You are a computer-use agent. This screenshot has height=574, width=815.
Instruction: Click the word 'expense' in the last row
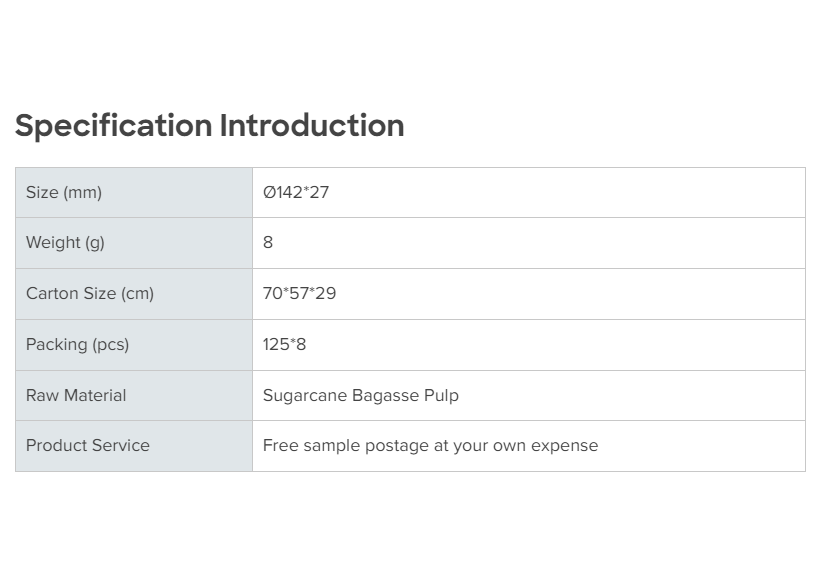(x=566, y=445)
